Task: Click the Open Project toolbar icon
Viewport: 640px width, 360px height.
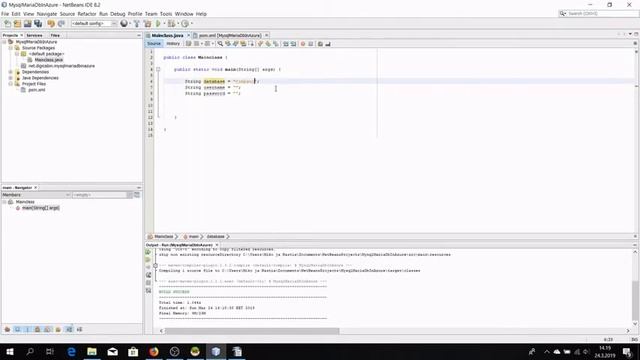Action: (x=27, y=24)
